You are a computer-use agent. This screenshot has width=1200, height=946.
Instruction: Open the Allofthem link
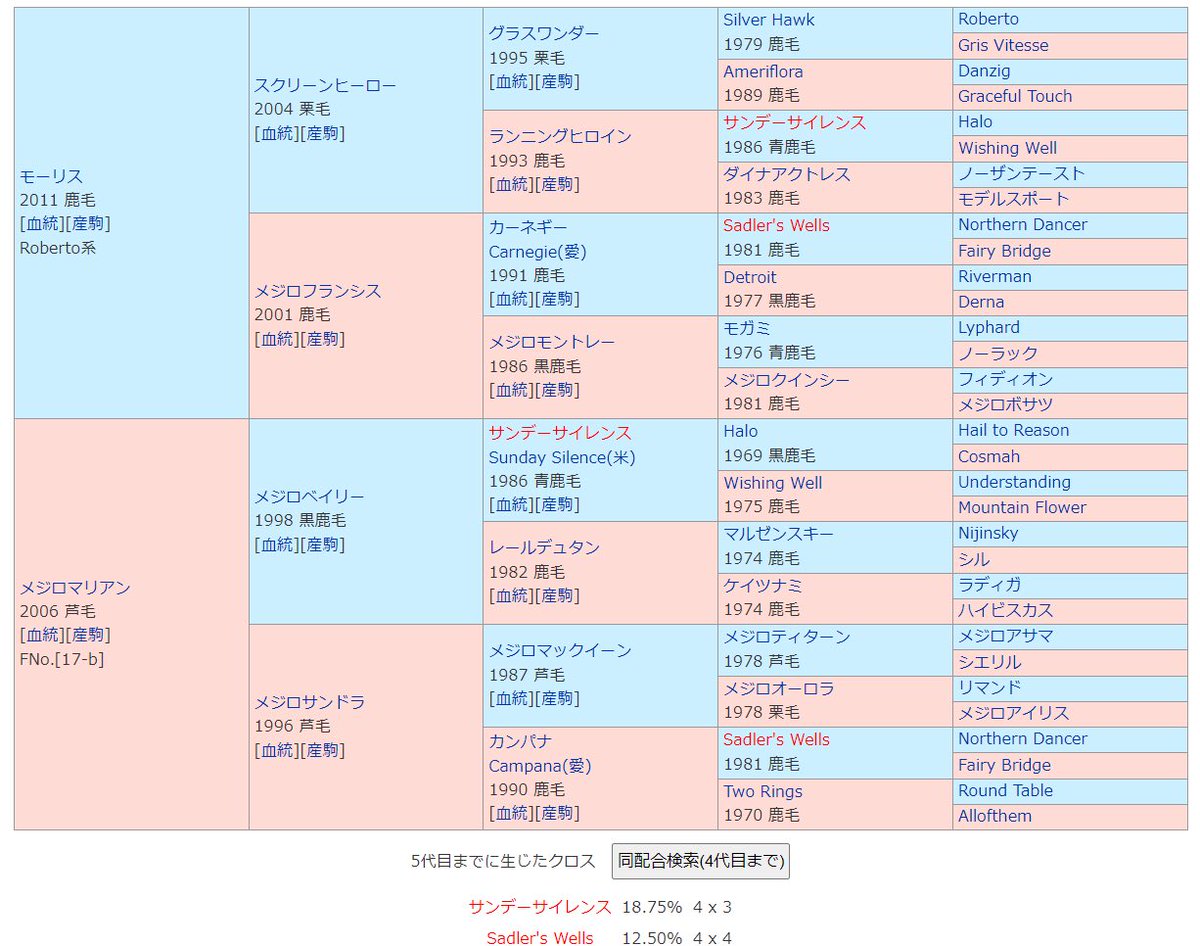(995, 816)
